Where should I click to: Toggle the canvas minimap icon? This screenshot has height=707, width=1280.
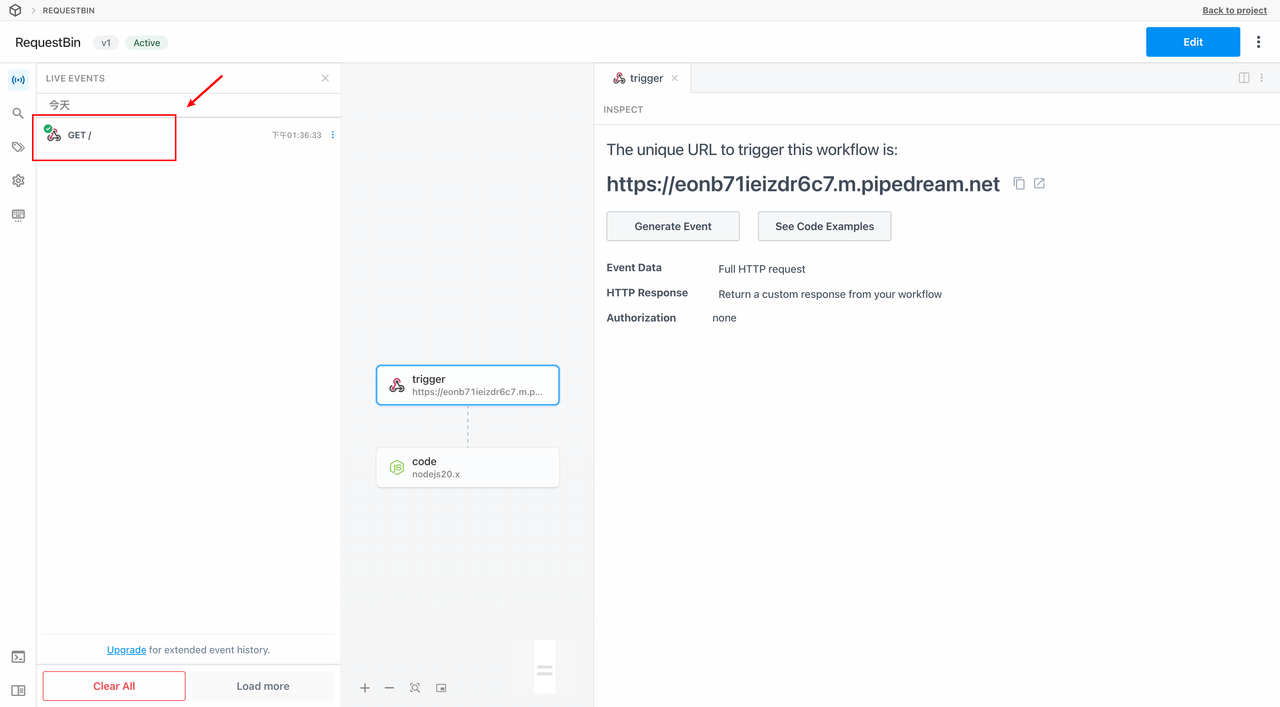441,688
